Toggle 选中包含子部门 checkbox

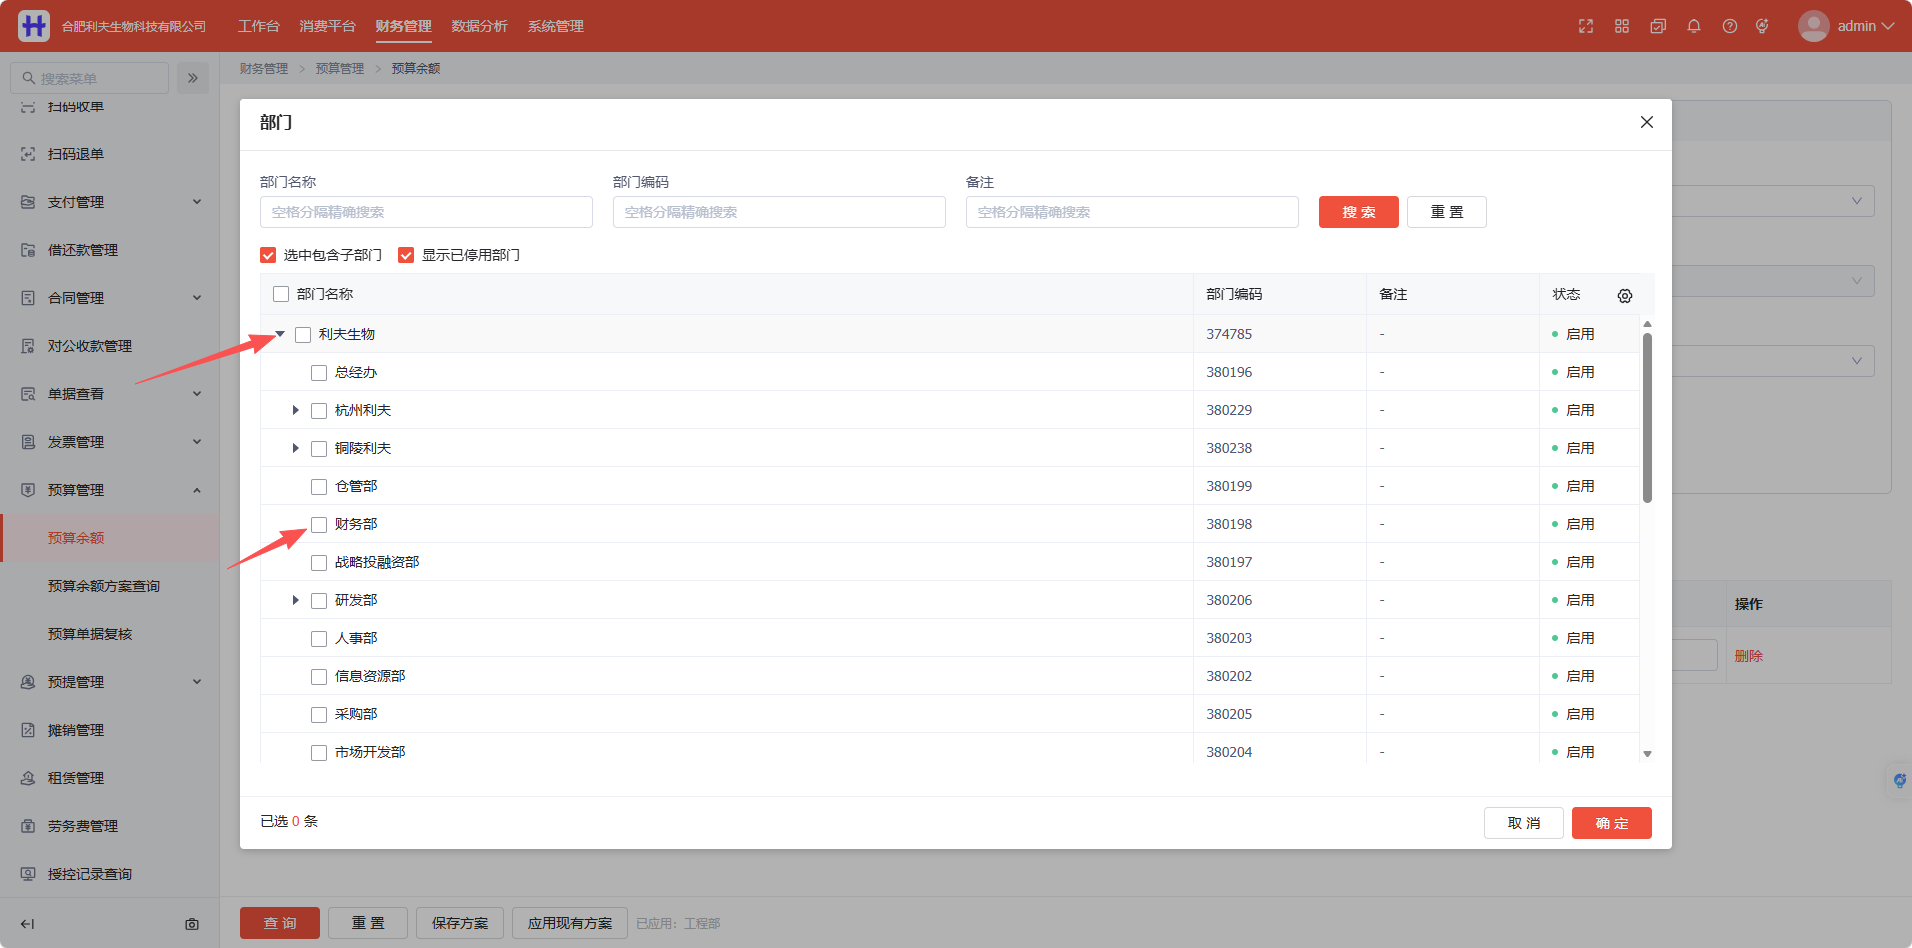[268, 255]
